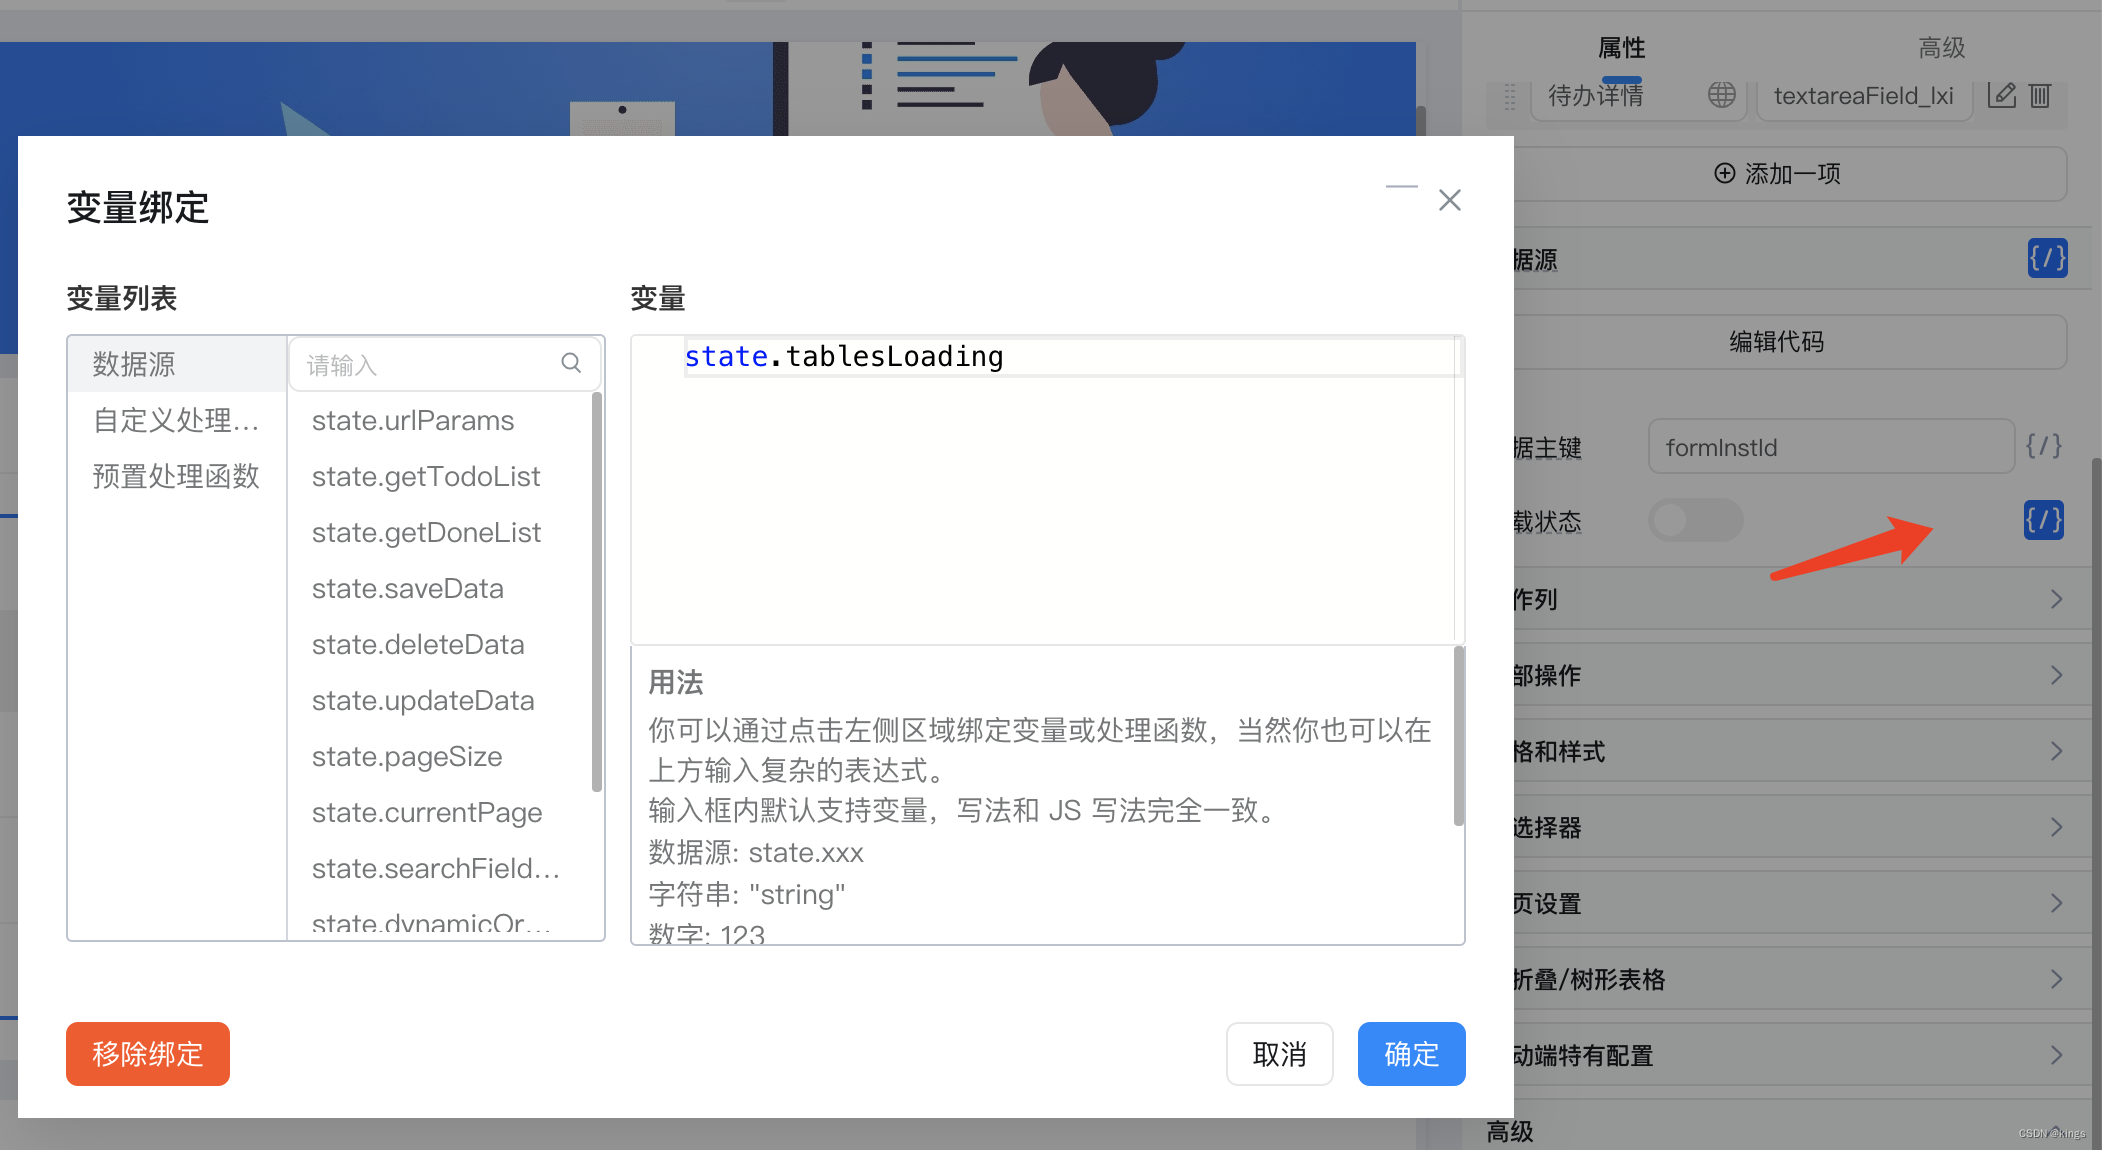This screenshot has width=2102, height=1150.
Task: Expand the 操作列 section chevron
Action: tap(2056, 599)
